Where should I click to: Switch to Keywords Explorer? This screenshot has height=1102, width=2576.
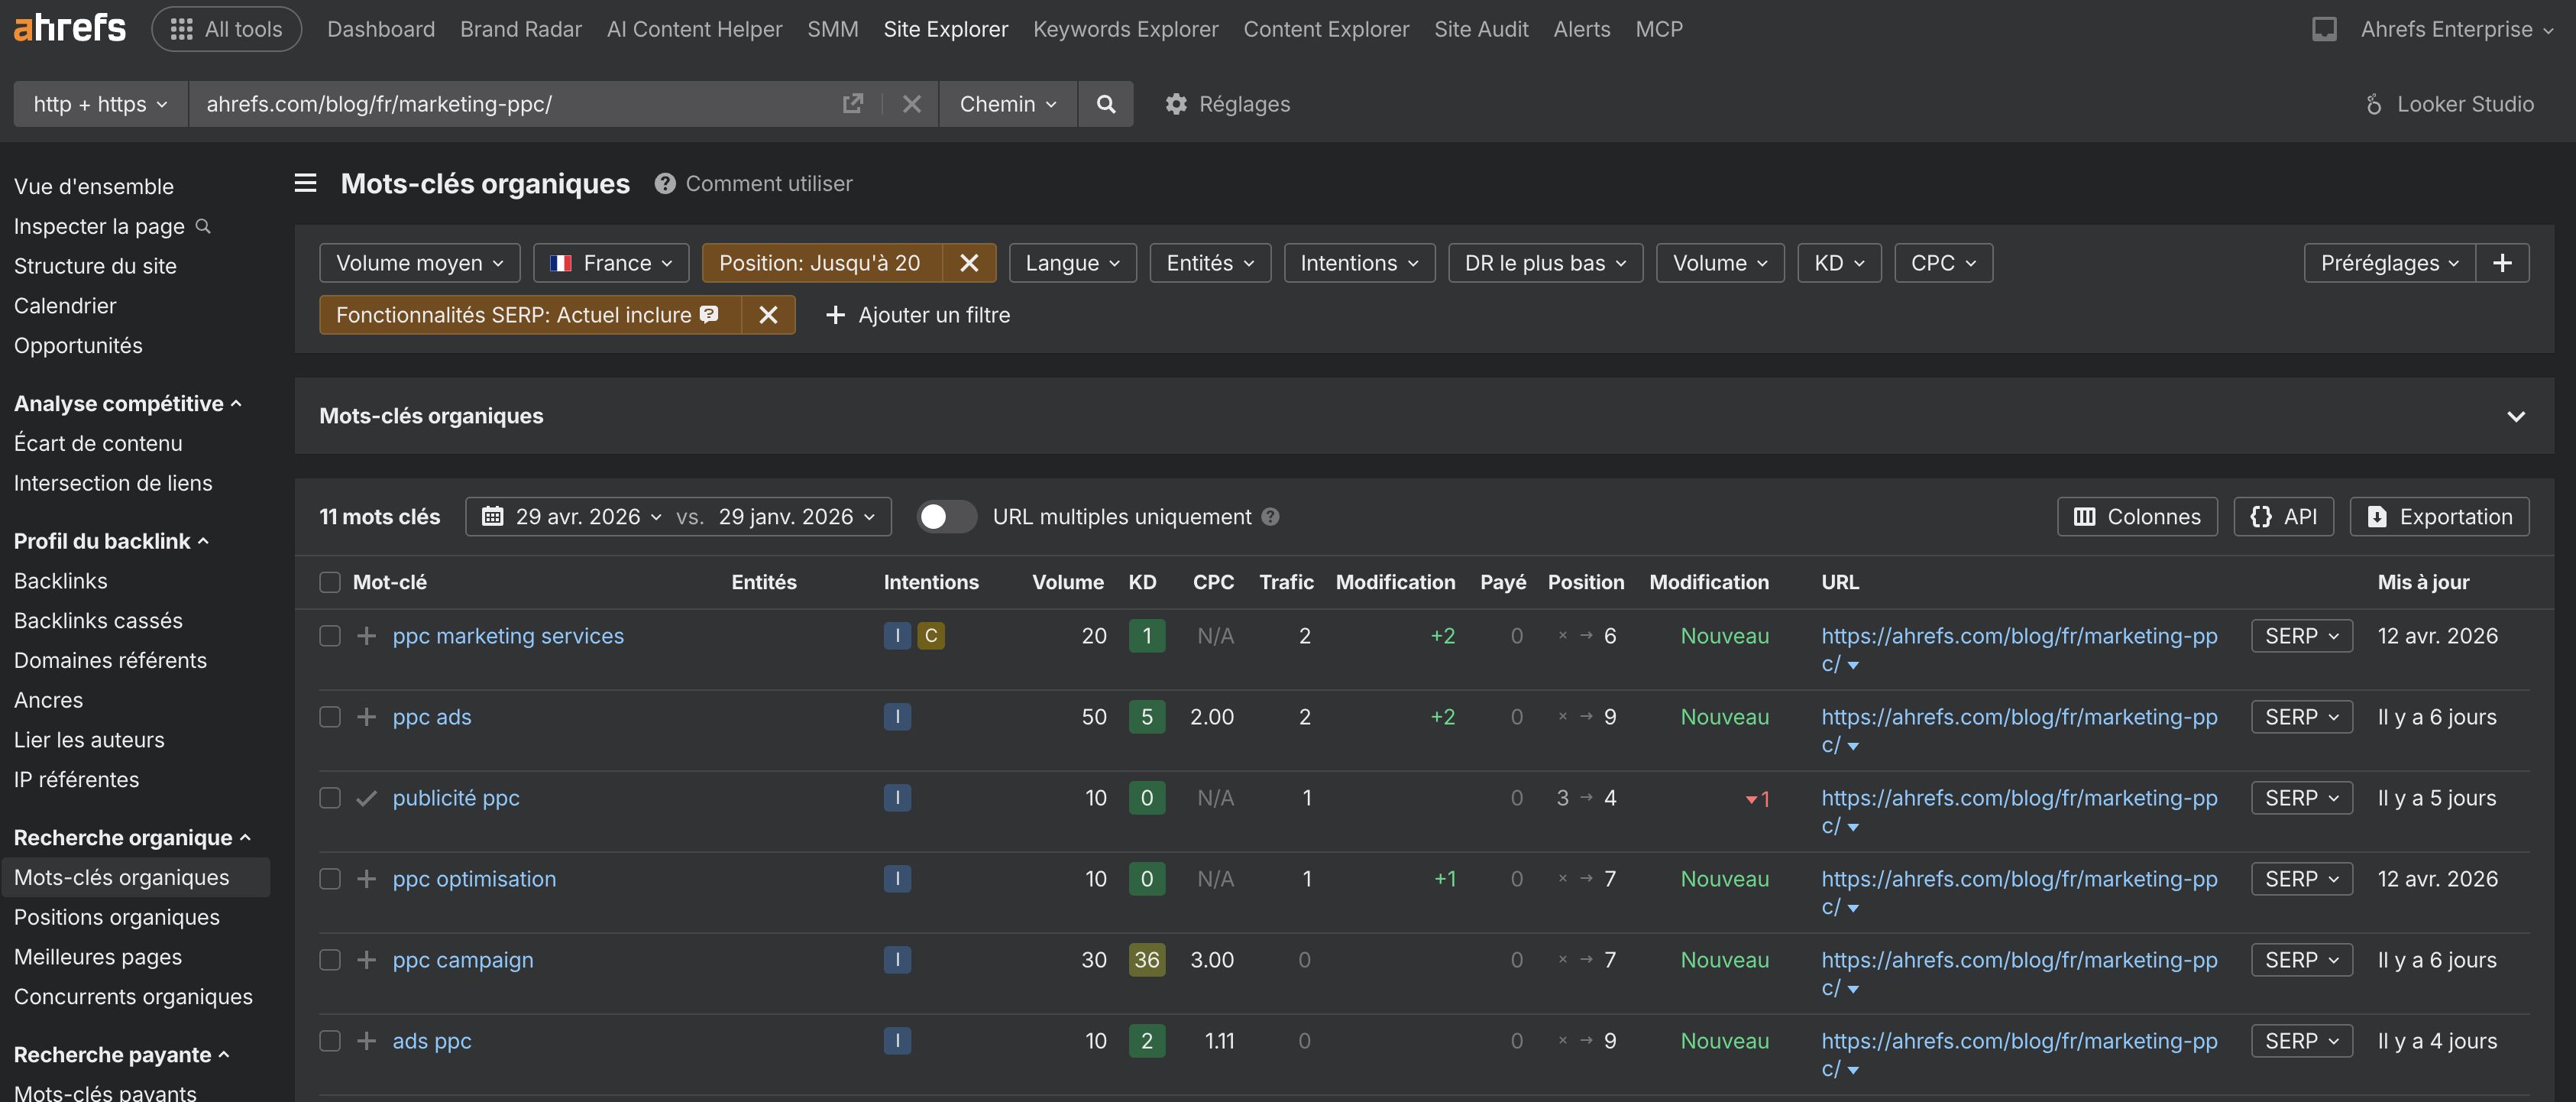pos(1126,29)
